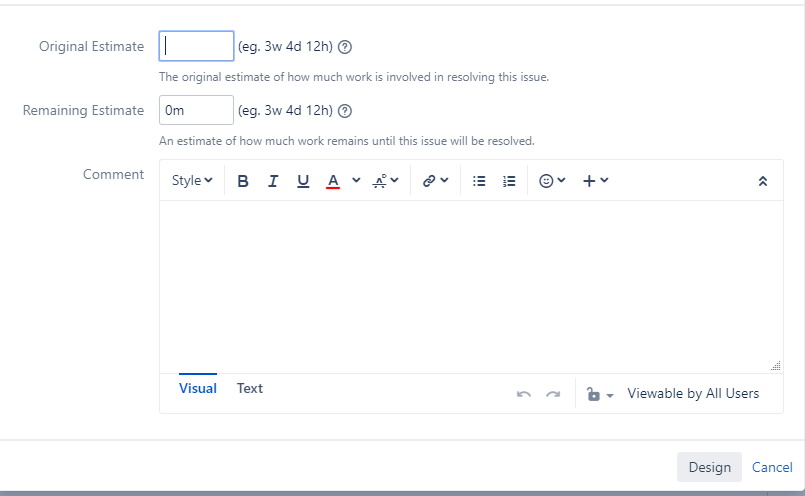Image resolution: width=805 pixels, height=496 pixels.
Task: Click the Design button
Action: coord(710,467)
